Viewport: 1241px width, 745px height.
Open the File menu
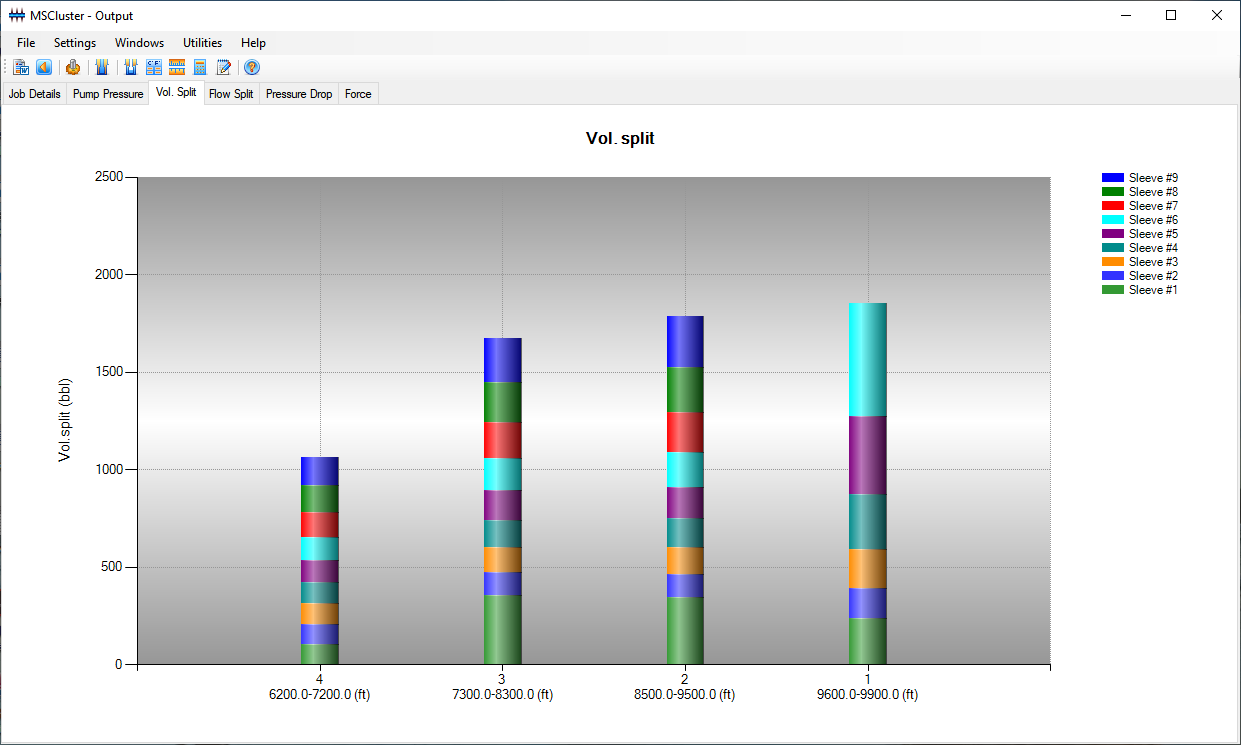[26, 43]
